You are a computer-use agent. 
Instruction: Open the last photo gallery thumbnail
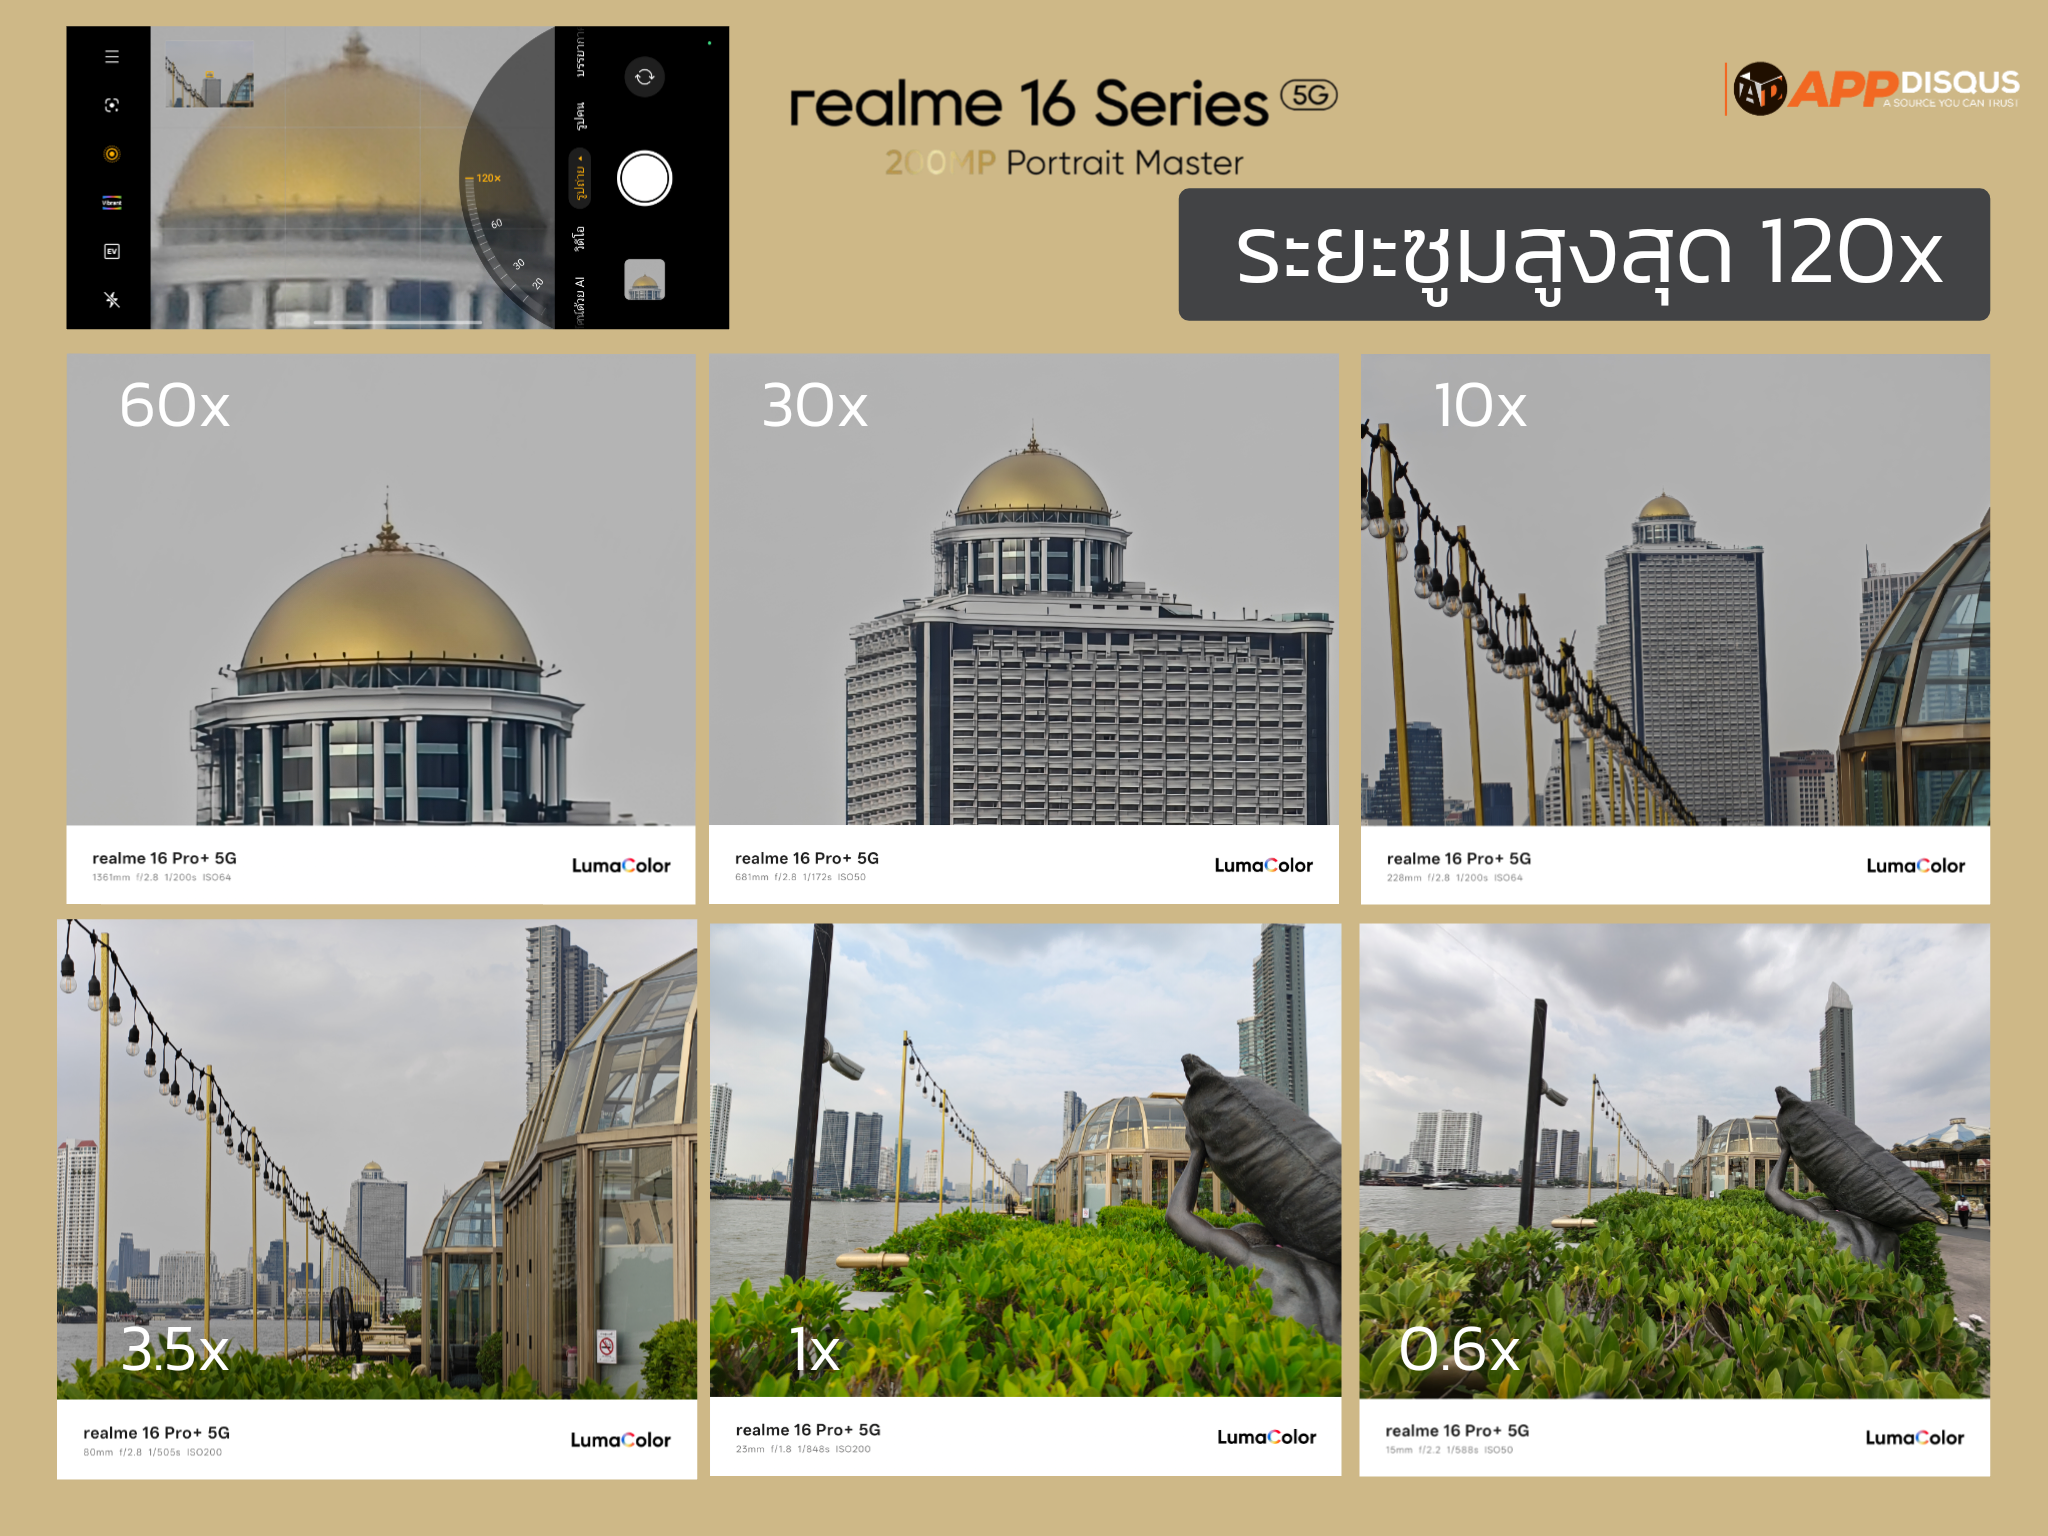coord(645,280)
